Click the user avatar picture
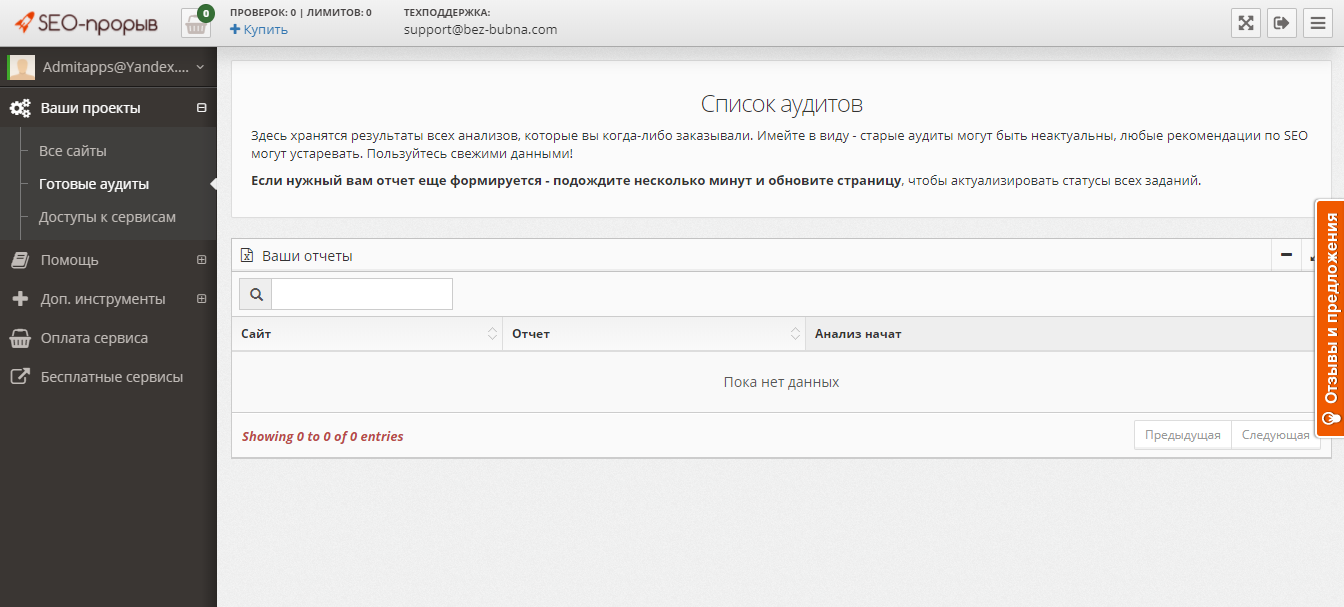 coord(21,67)
